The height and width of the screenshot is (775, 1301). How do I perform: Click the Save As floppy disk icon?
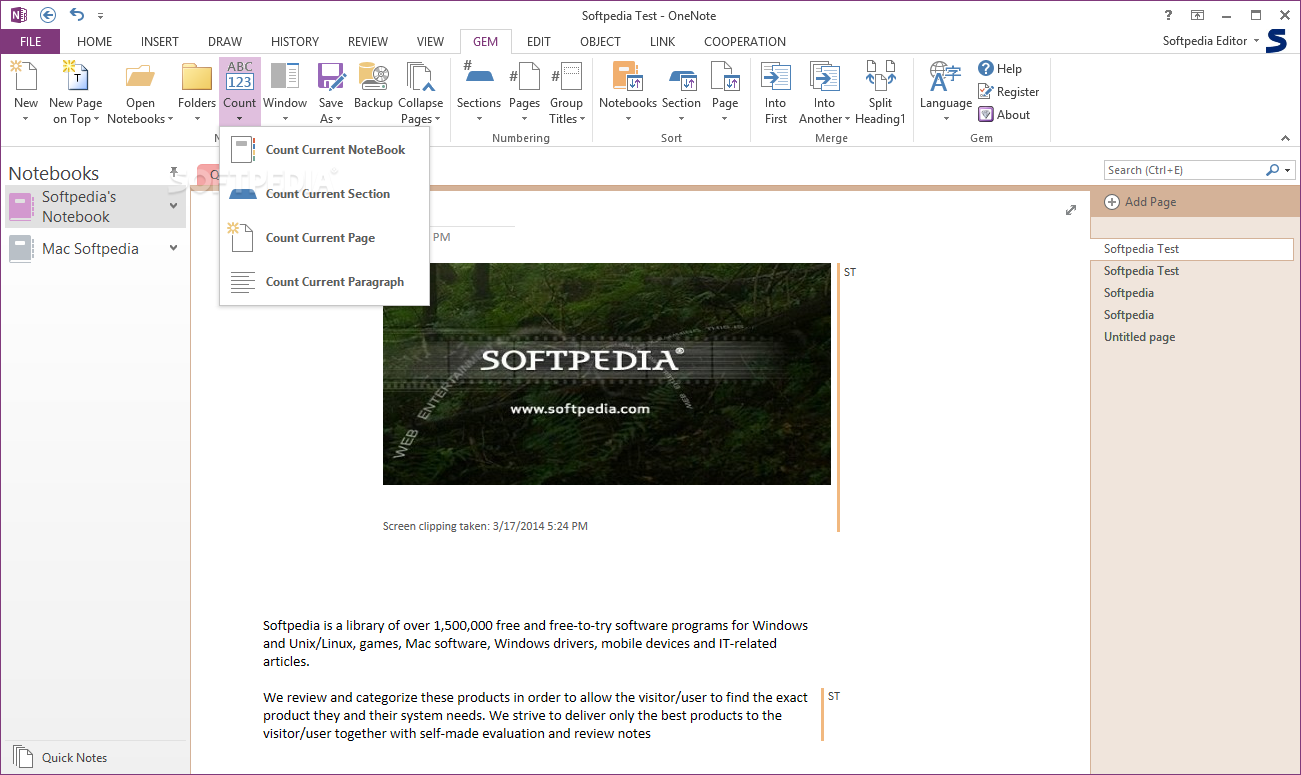(x=331, y=76)
